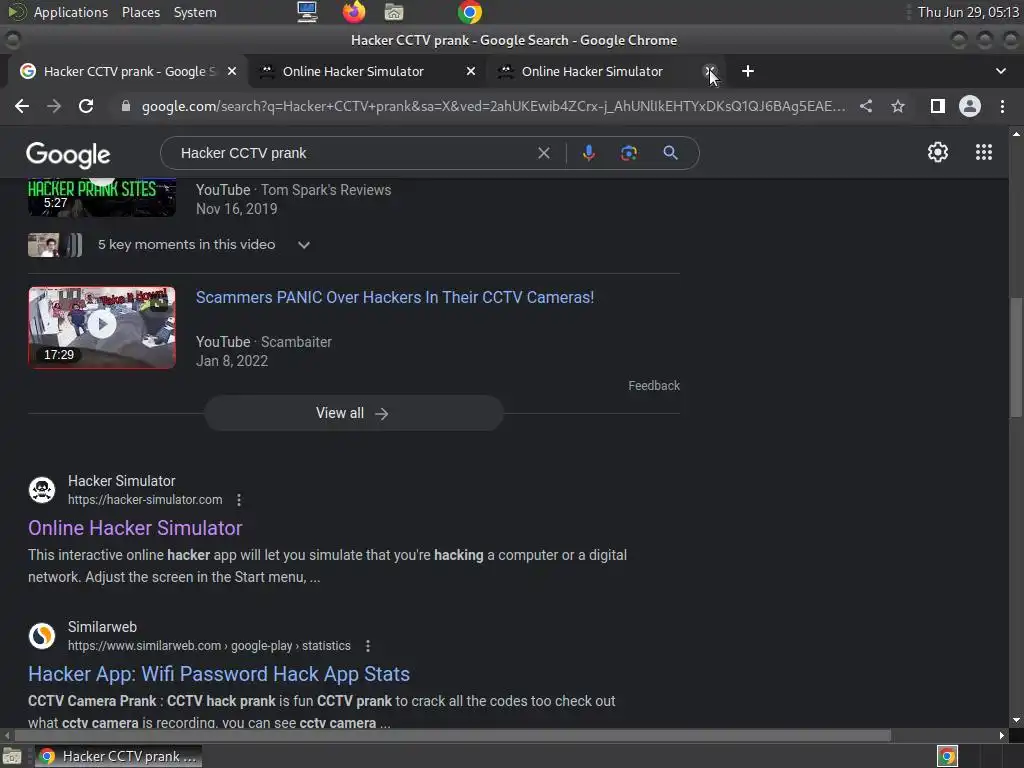Show desktop via bottom-left panel icon

click(12, 756)
